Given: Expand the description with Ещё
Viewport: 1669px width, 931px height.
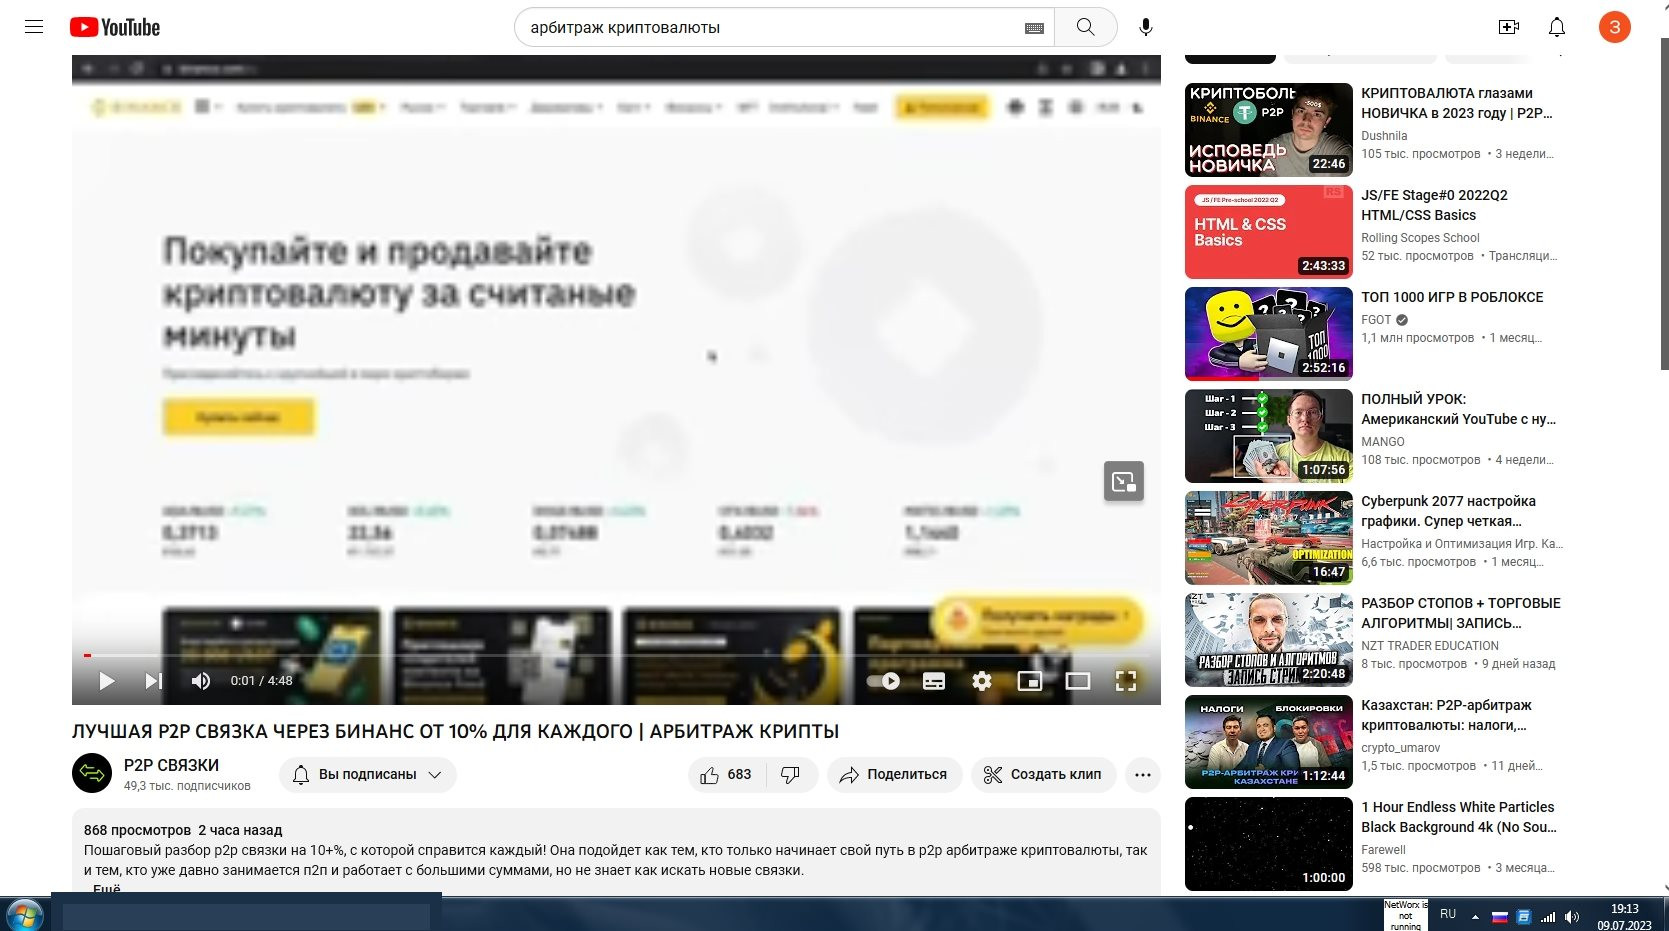Looking at the screenshot, I should pyautogui.click(x=106, y=888).
